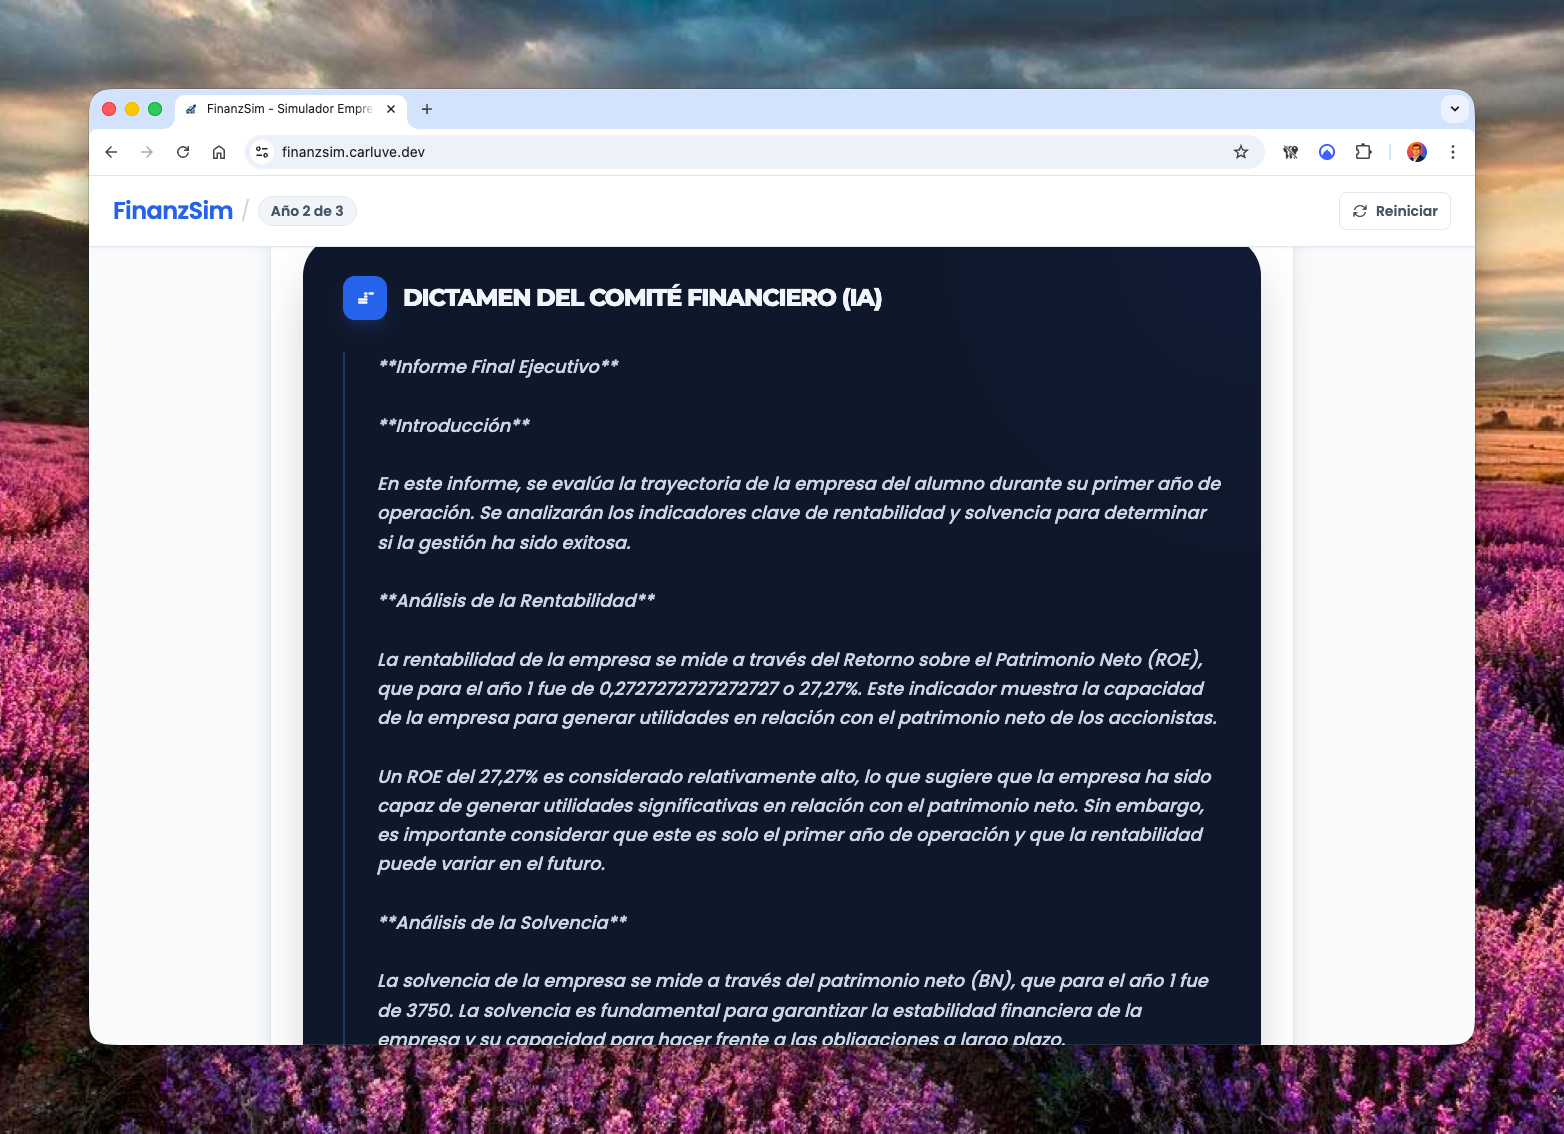Click the Año 2 de 3 badge
The image size is (1564, 1134).
[x=307, y=211]
